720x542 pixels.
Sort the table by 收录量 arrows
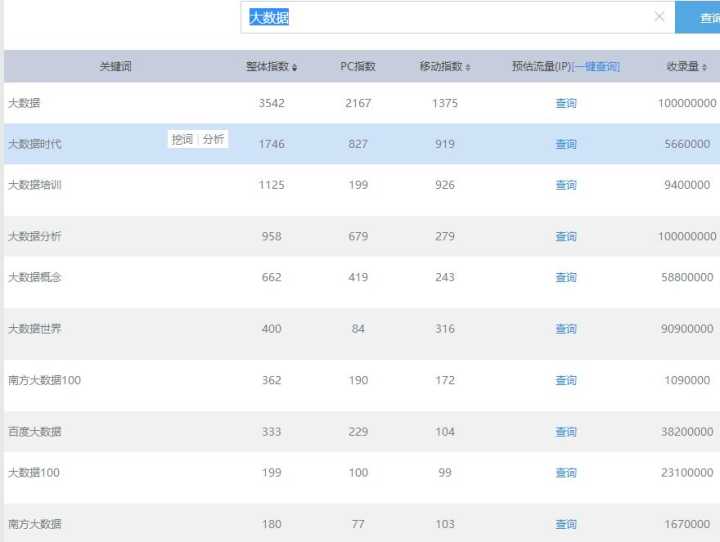(x=704, y=68)
